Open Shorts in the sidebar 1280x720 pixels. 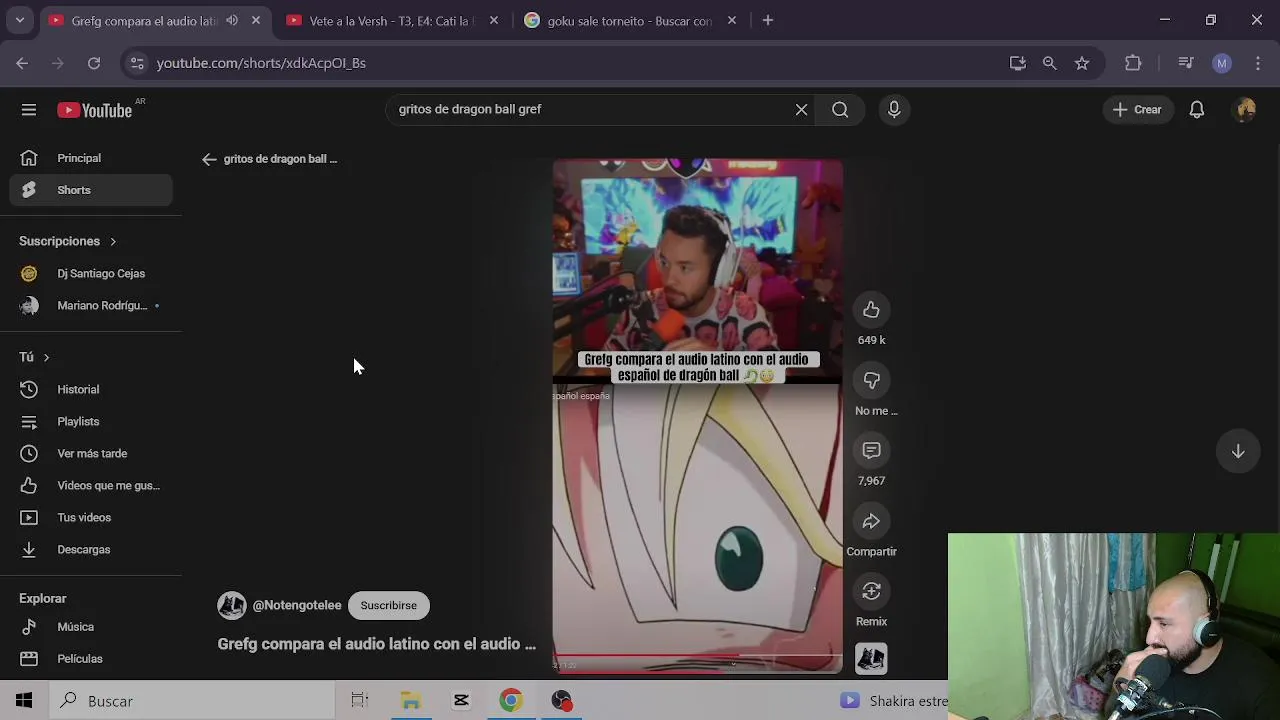[91, 190]
